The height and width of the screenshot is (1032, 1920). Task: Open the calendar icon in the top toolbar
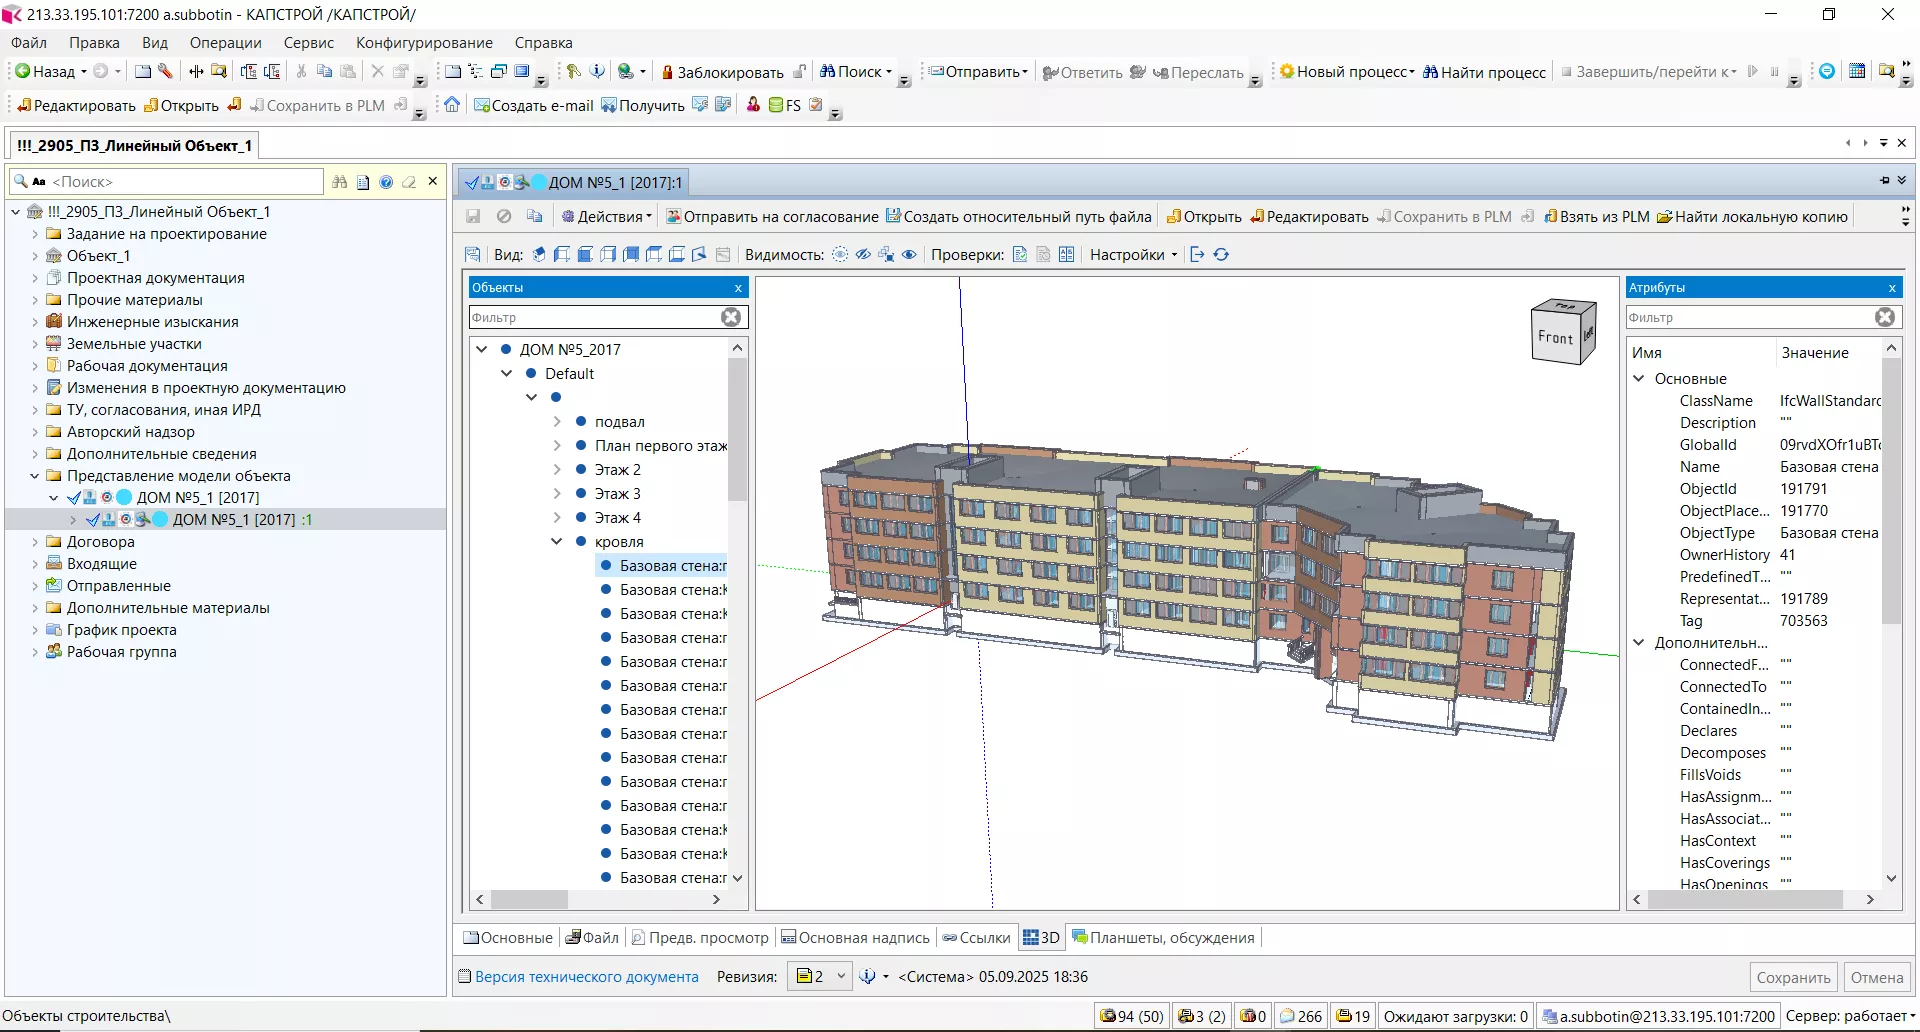1857,72
